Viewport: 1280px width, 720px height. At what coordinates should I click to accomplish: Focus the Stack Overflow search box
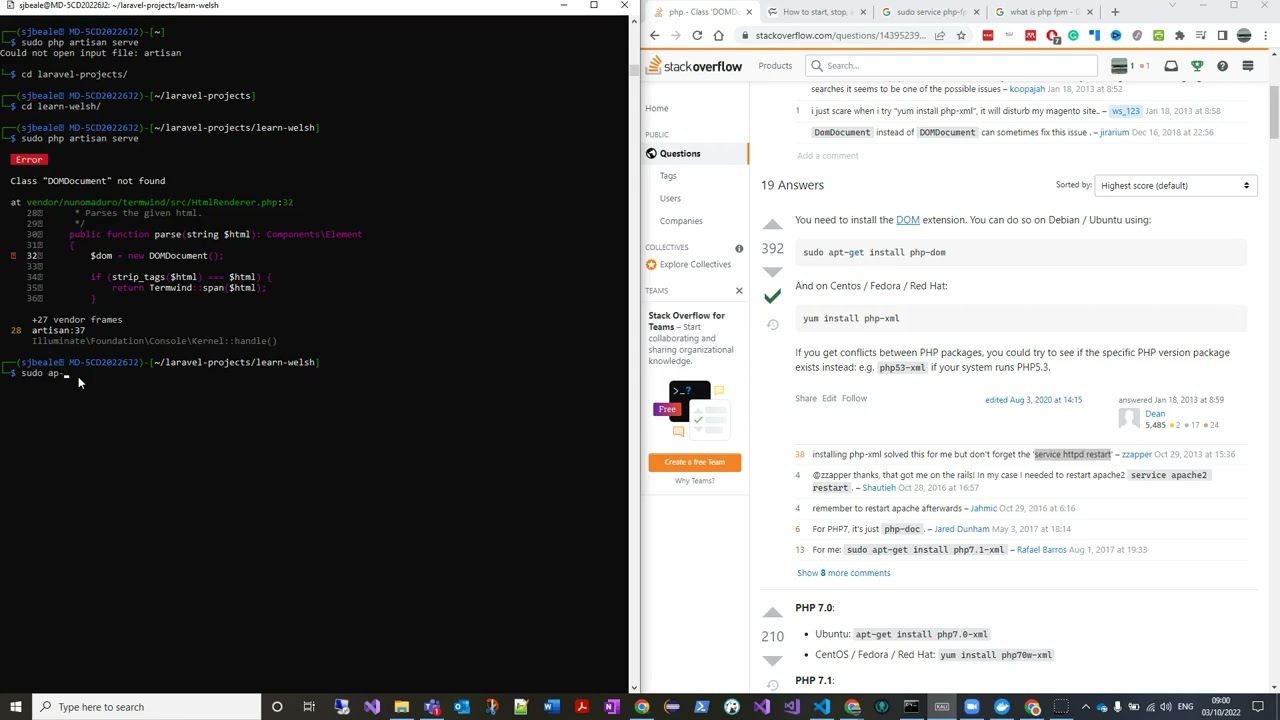click(952, 66)
